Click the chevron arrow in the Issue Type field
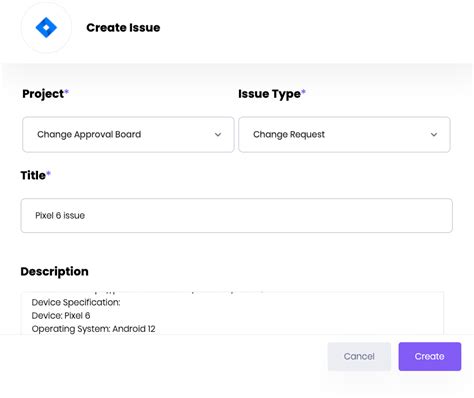This screenshot has height=398, width=474. (434, 135)
